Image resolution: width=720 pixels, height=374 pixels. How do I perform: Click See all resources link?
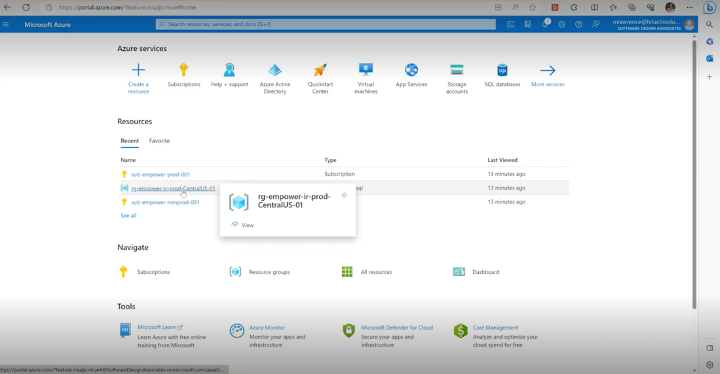[128, 215]
